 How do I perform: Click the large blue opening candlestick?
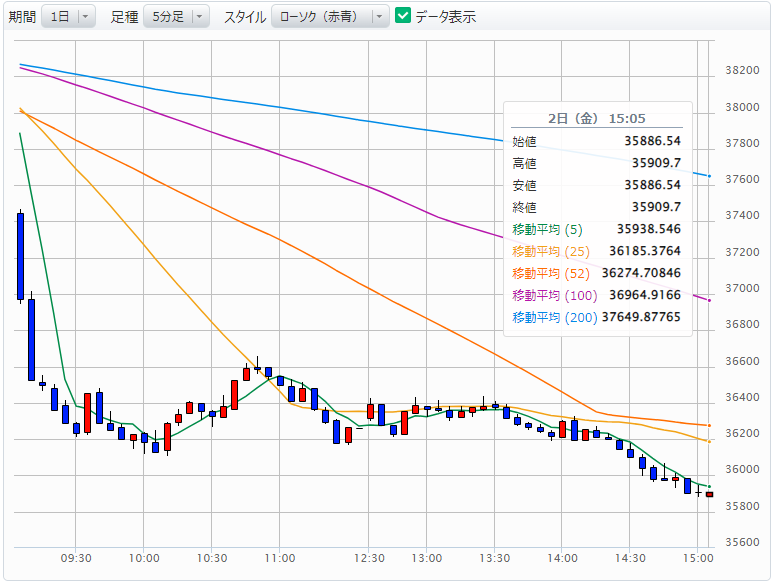[x=20, y=256]
